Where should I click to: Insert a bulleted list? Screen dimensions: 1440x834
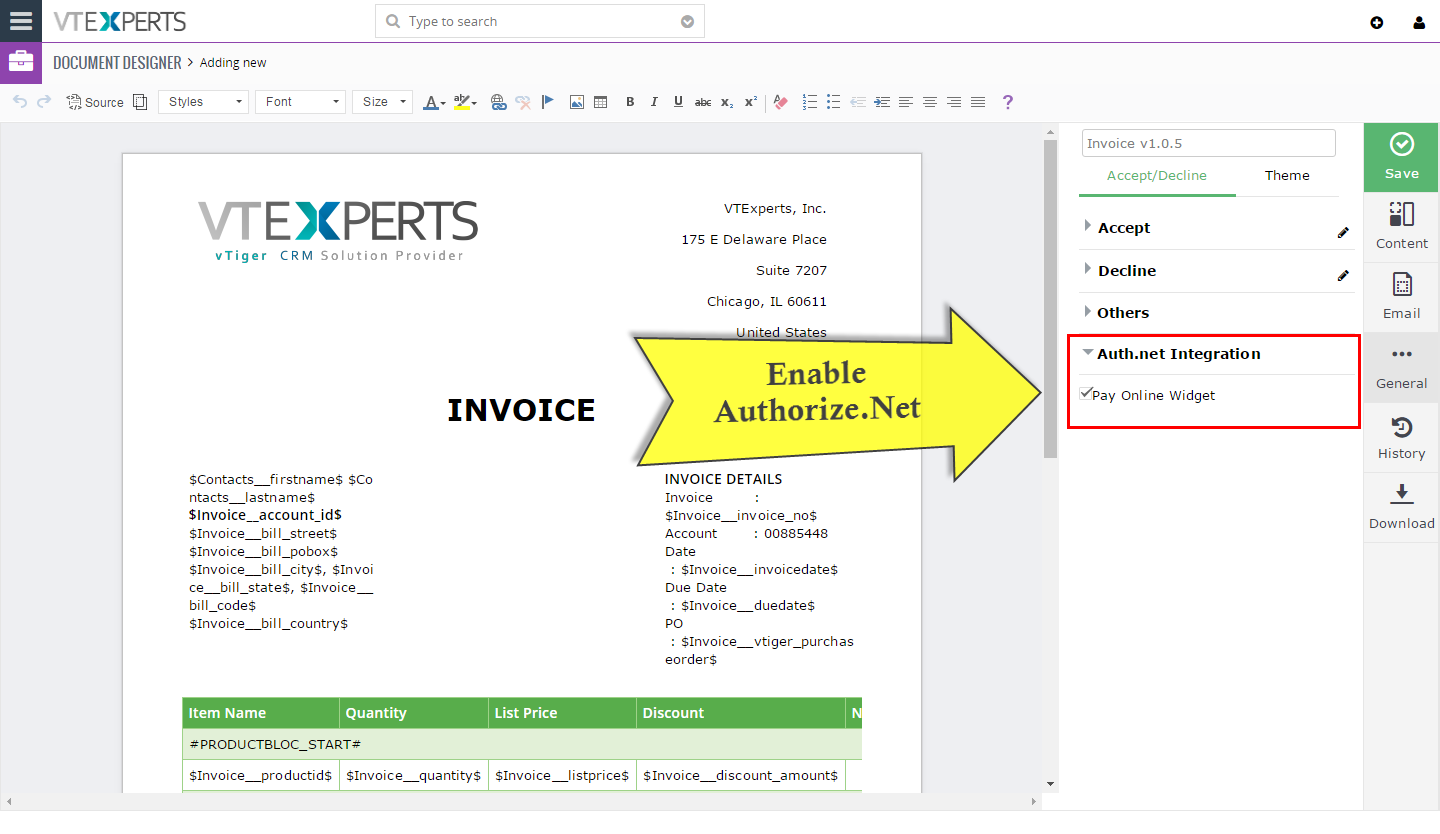pyautogui.click(x=834, y=102)
